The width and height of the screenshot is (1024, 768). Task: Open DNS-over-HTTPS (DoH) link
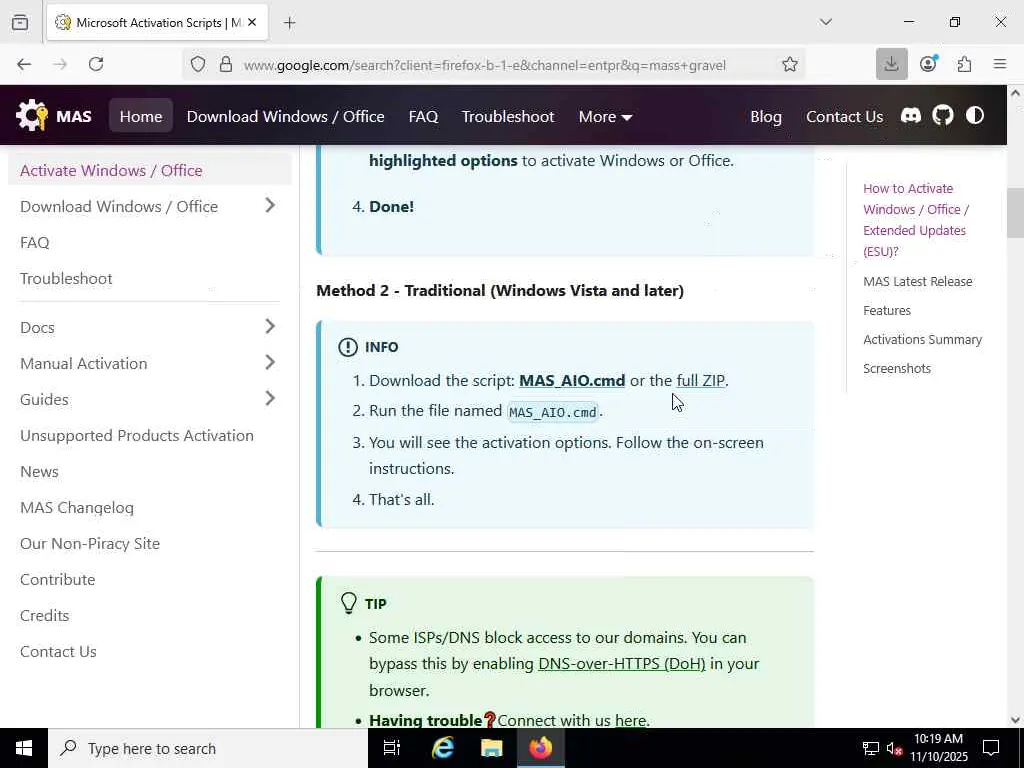(x=622, y=664)
